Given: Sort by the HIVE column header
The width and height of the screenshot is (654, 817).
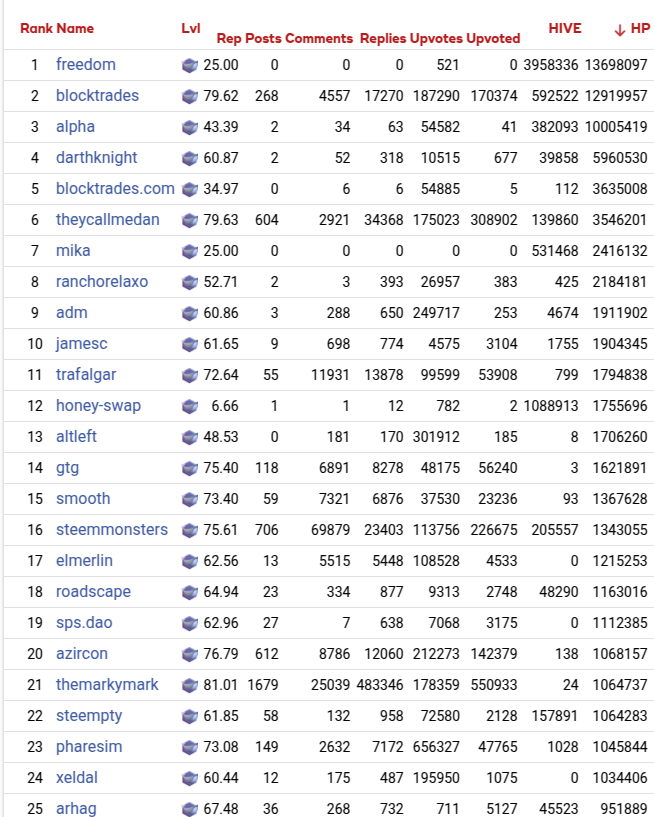Looking at the screenshot, I should coord(565,28).
